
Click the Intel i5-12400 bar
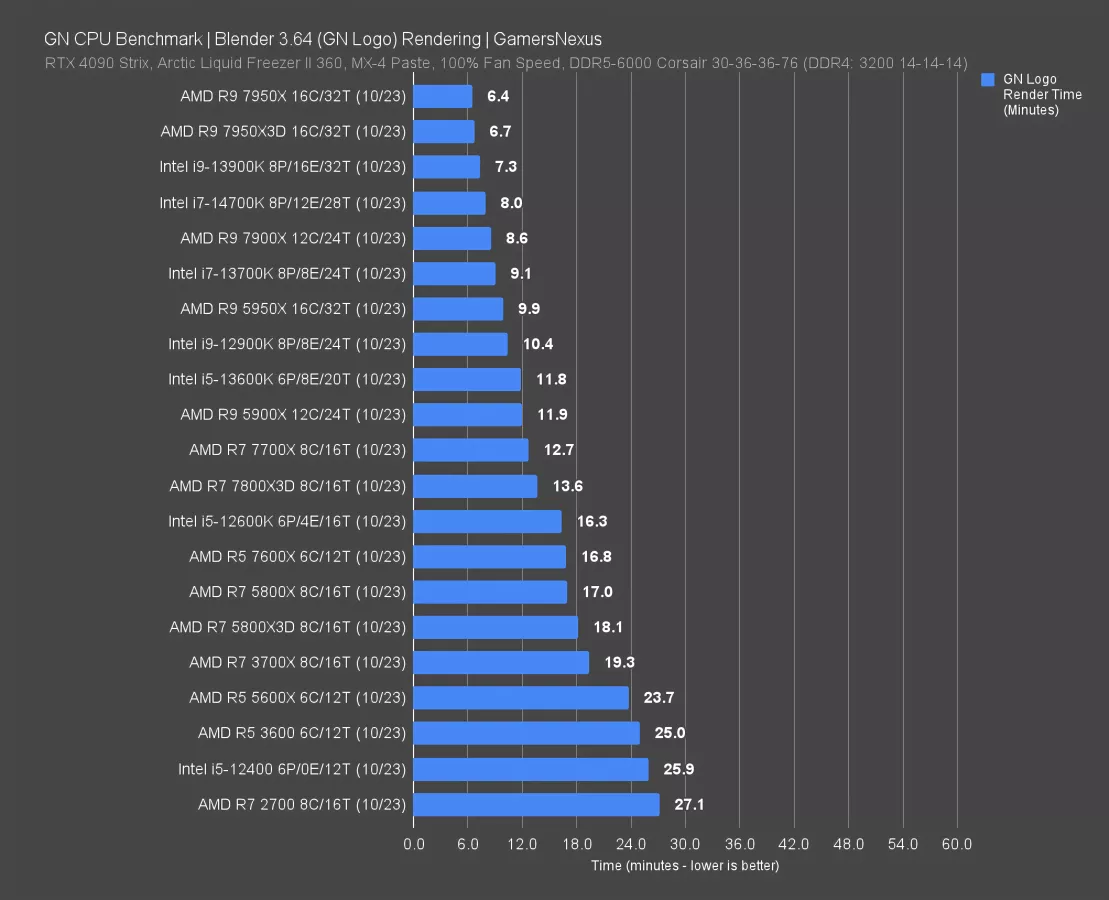(530, 769)
